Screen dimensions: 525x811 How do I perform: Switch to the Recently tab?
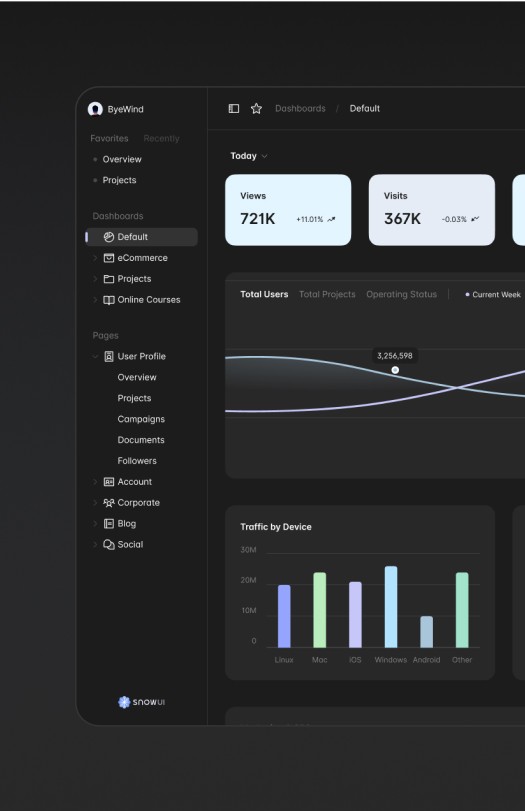[x=161, y=139]
